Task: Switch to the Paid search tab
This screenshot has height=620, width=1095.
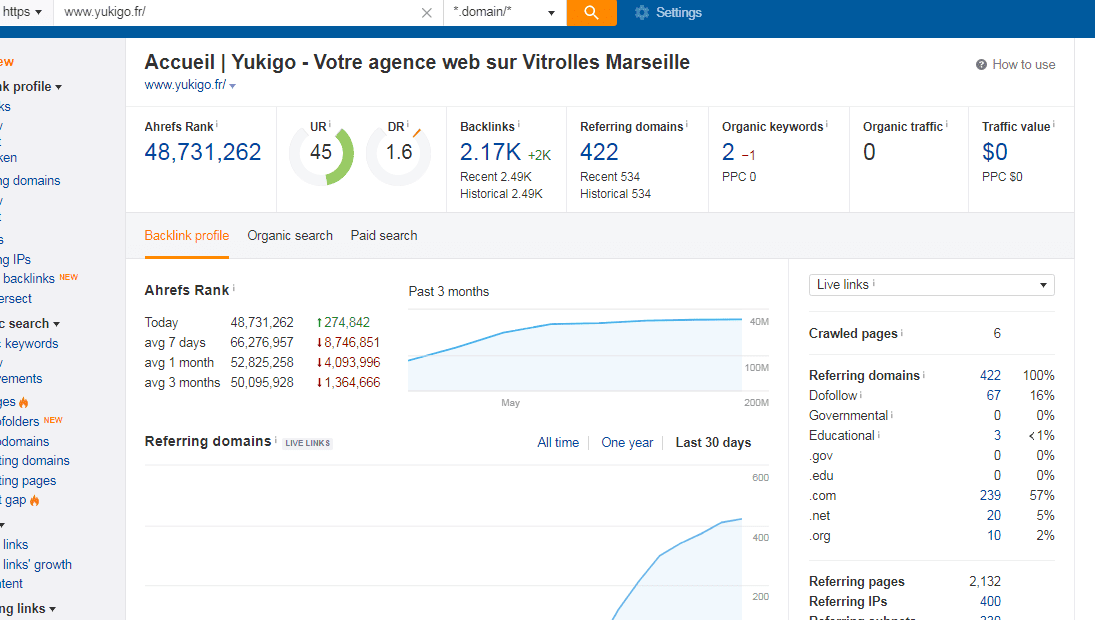Action: coord(384,235)
